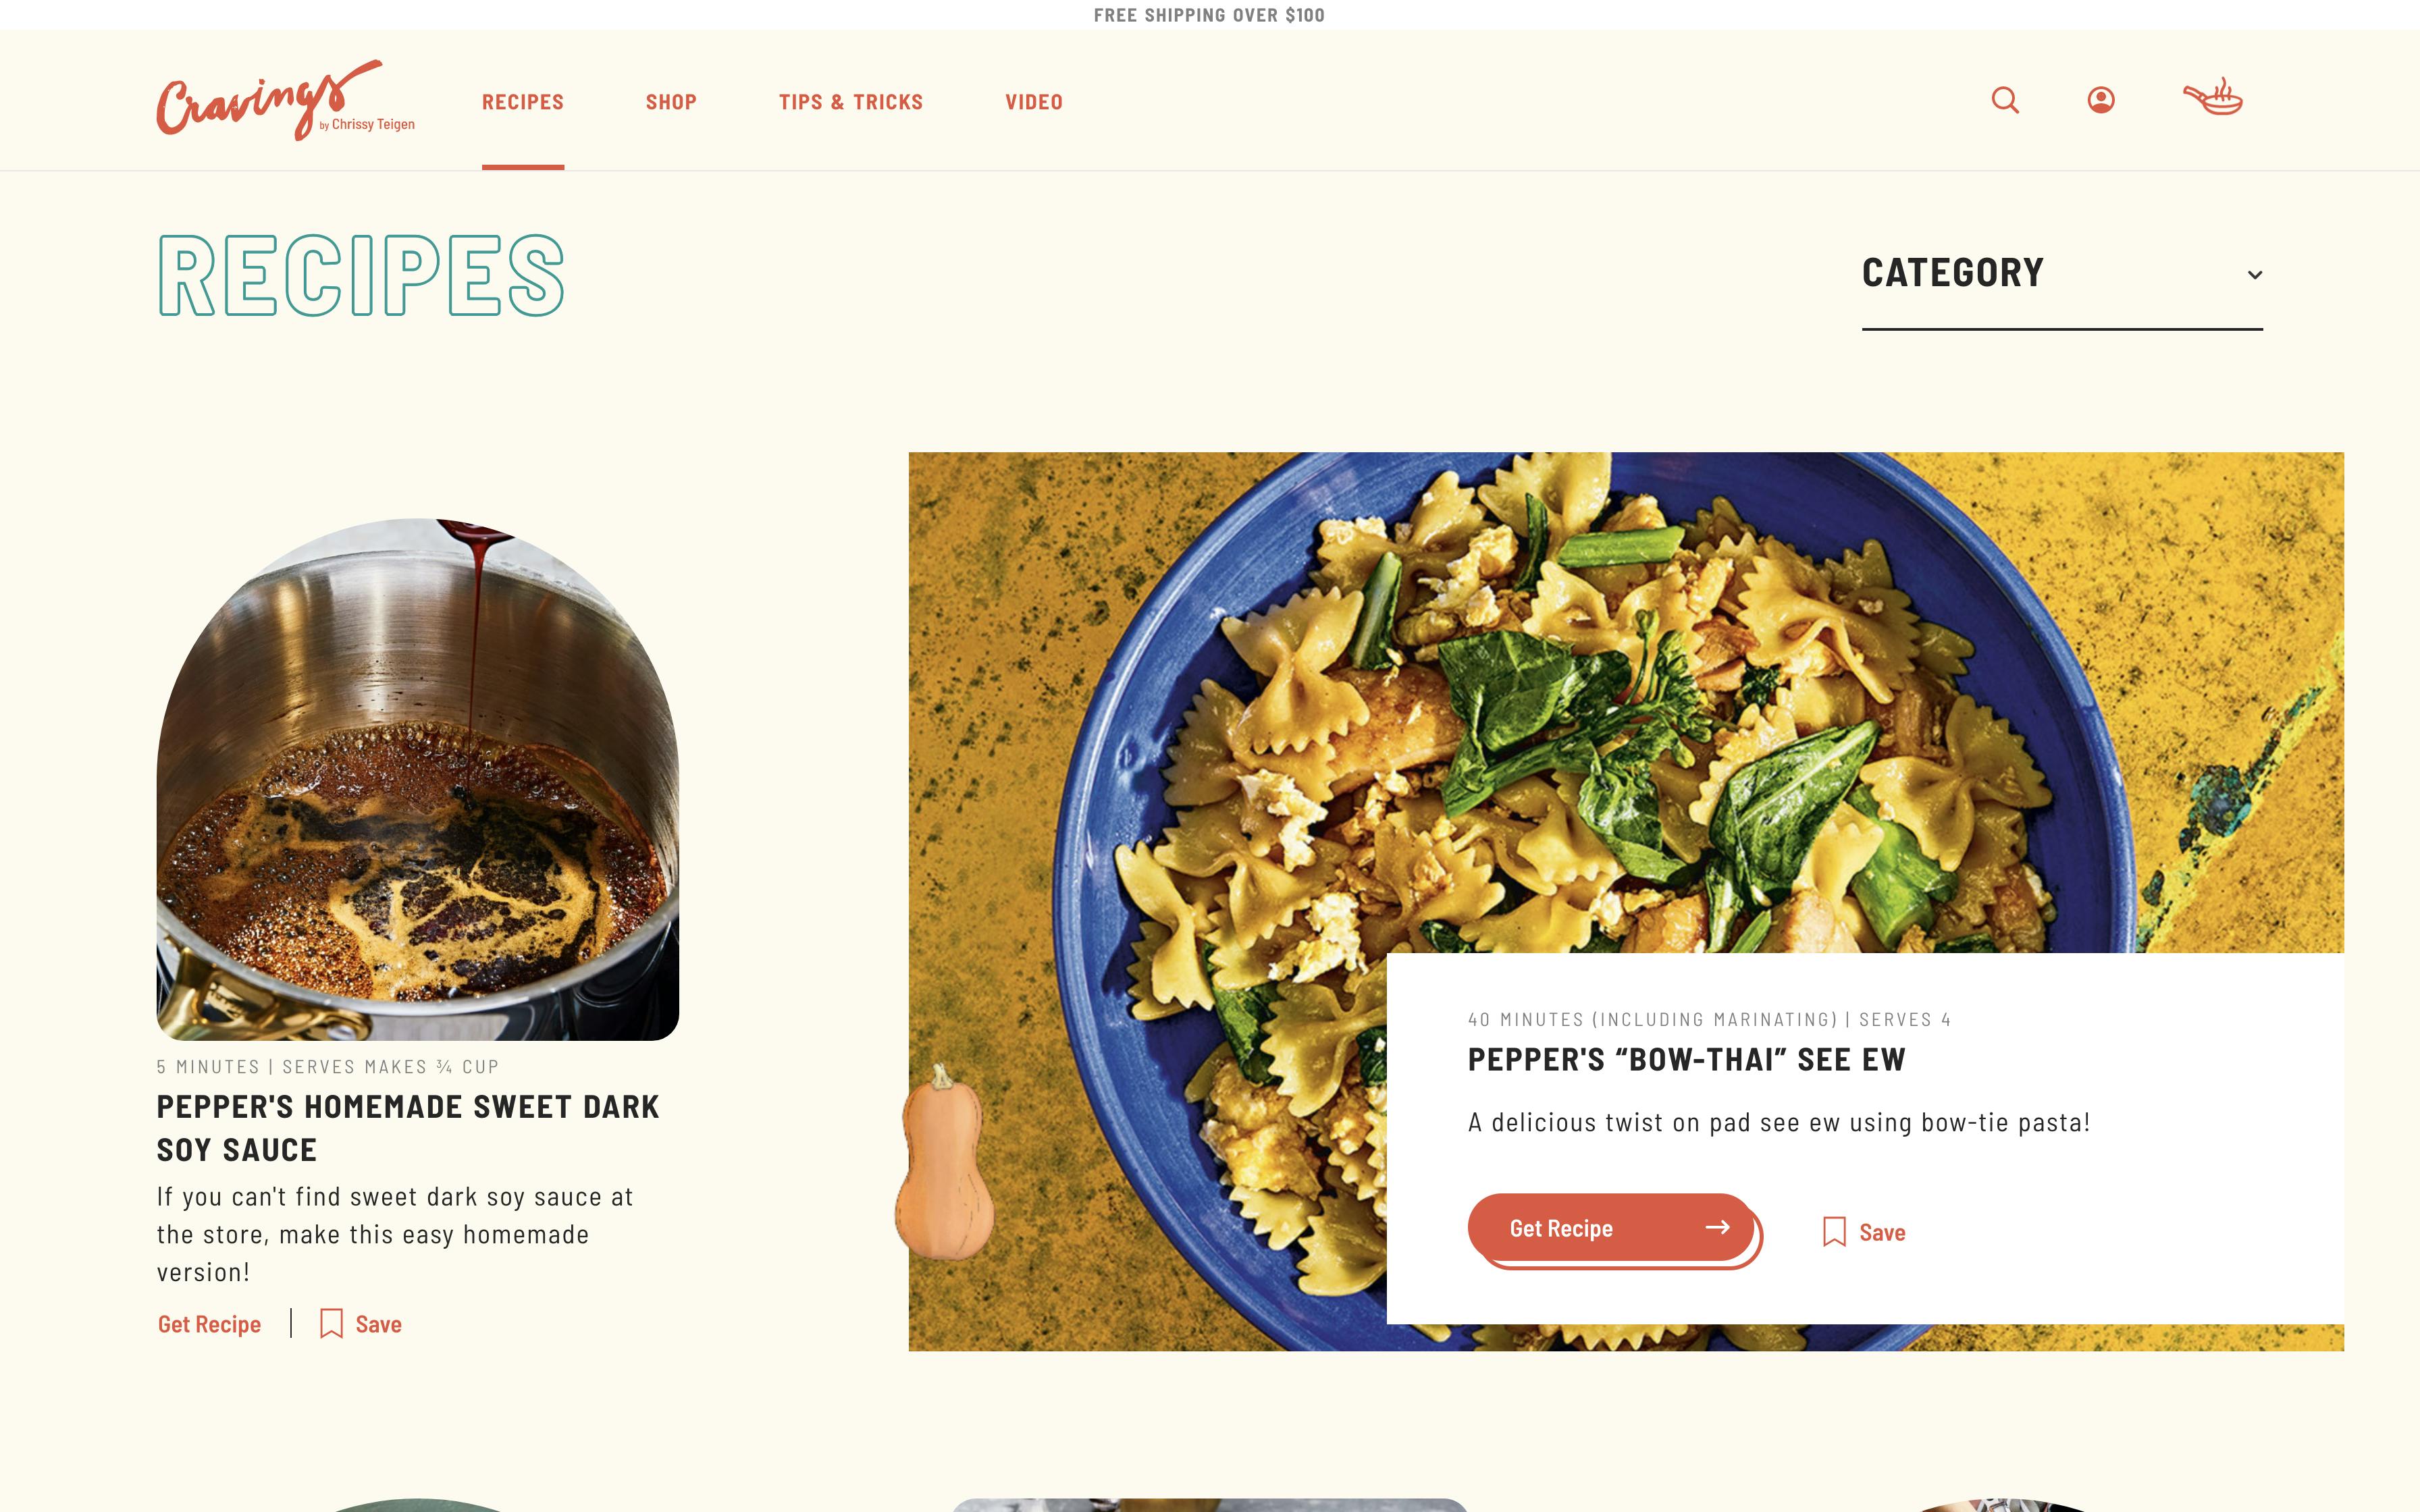Click Pepper's "Bow-Thai" See Ew title
The width and height of the screenshot is (2420, 1512).
pos(1686,1060)
